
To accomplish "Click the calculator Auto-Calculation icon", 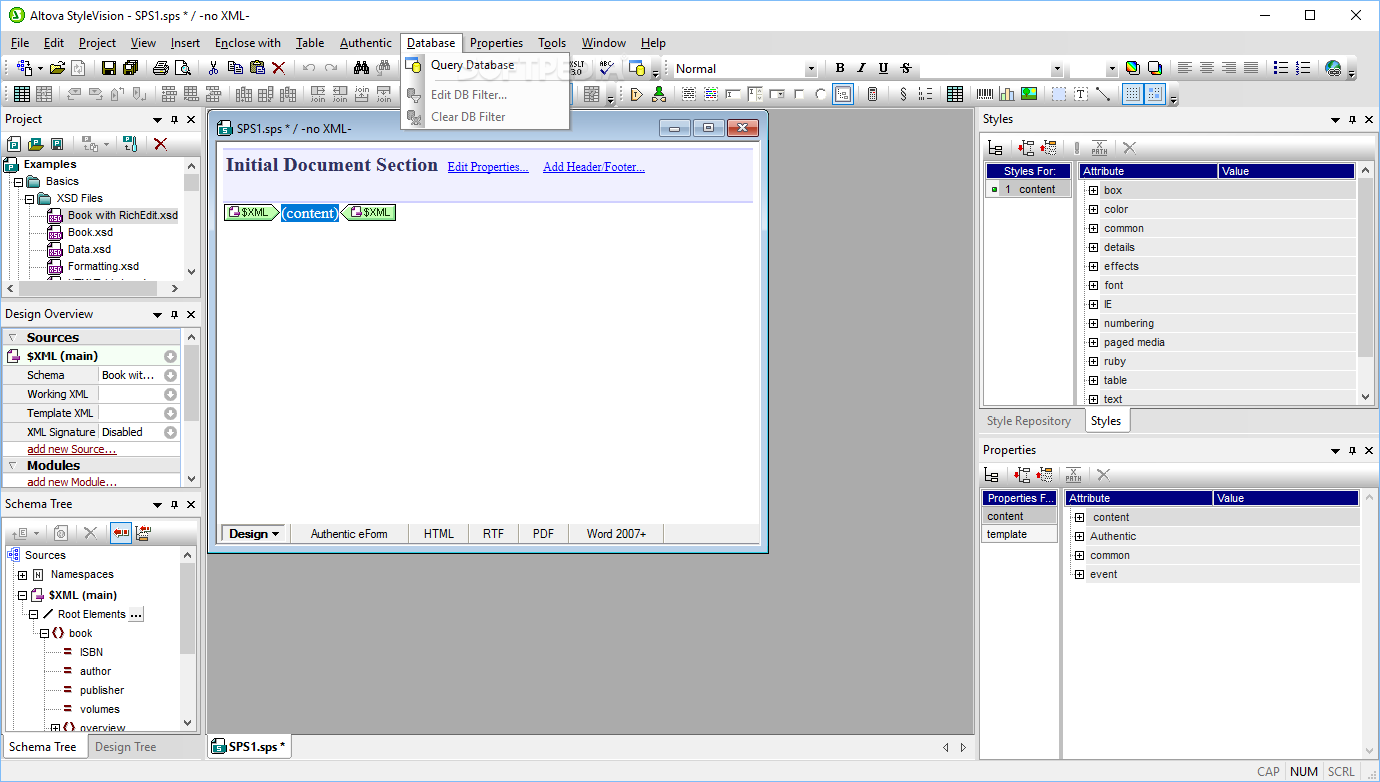I will pyautogui.click(x=873, y=94).
